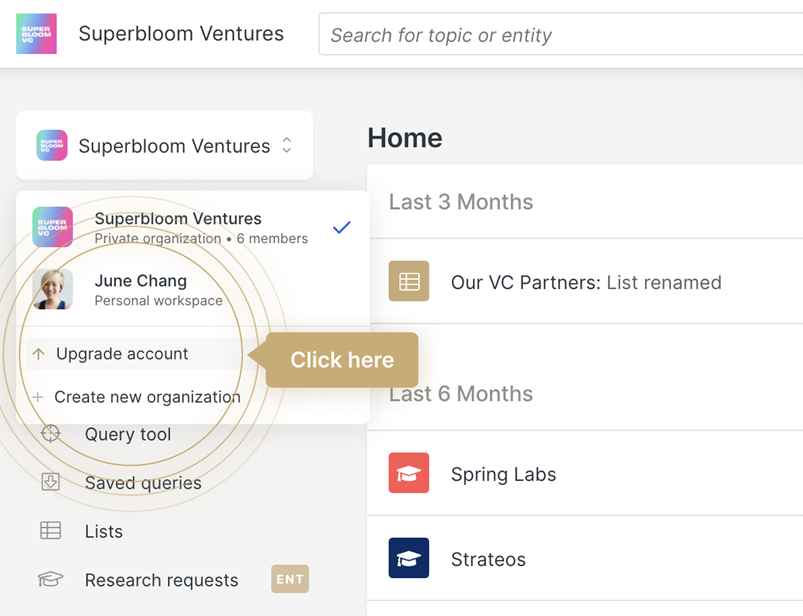The image size is (803, 616).
Task: Switch to June Chang personal workspace
Action: (x=158, y=289)
